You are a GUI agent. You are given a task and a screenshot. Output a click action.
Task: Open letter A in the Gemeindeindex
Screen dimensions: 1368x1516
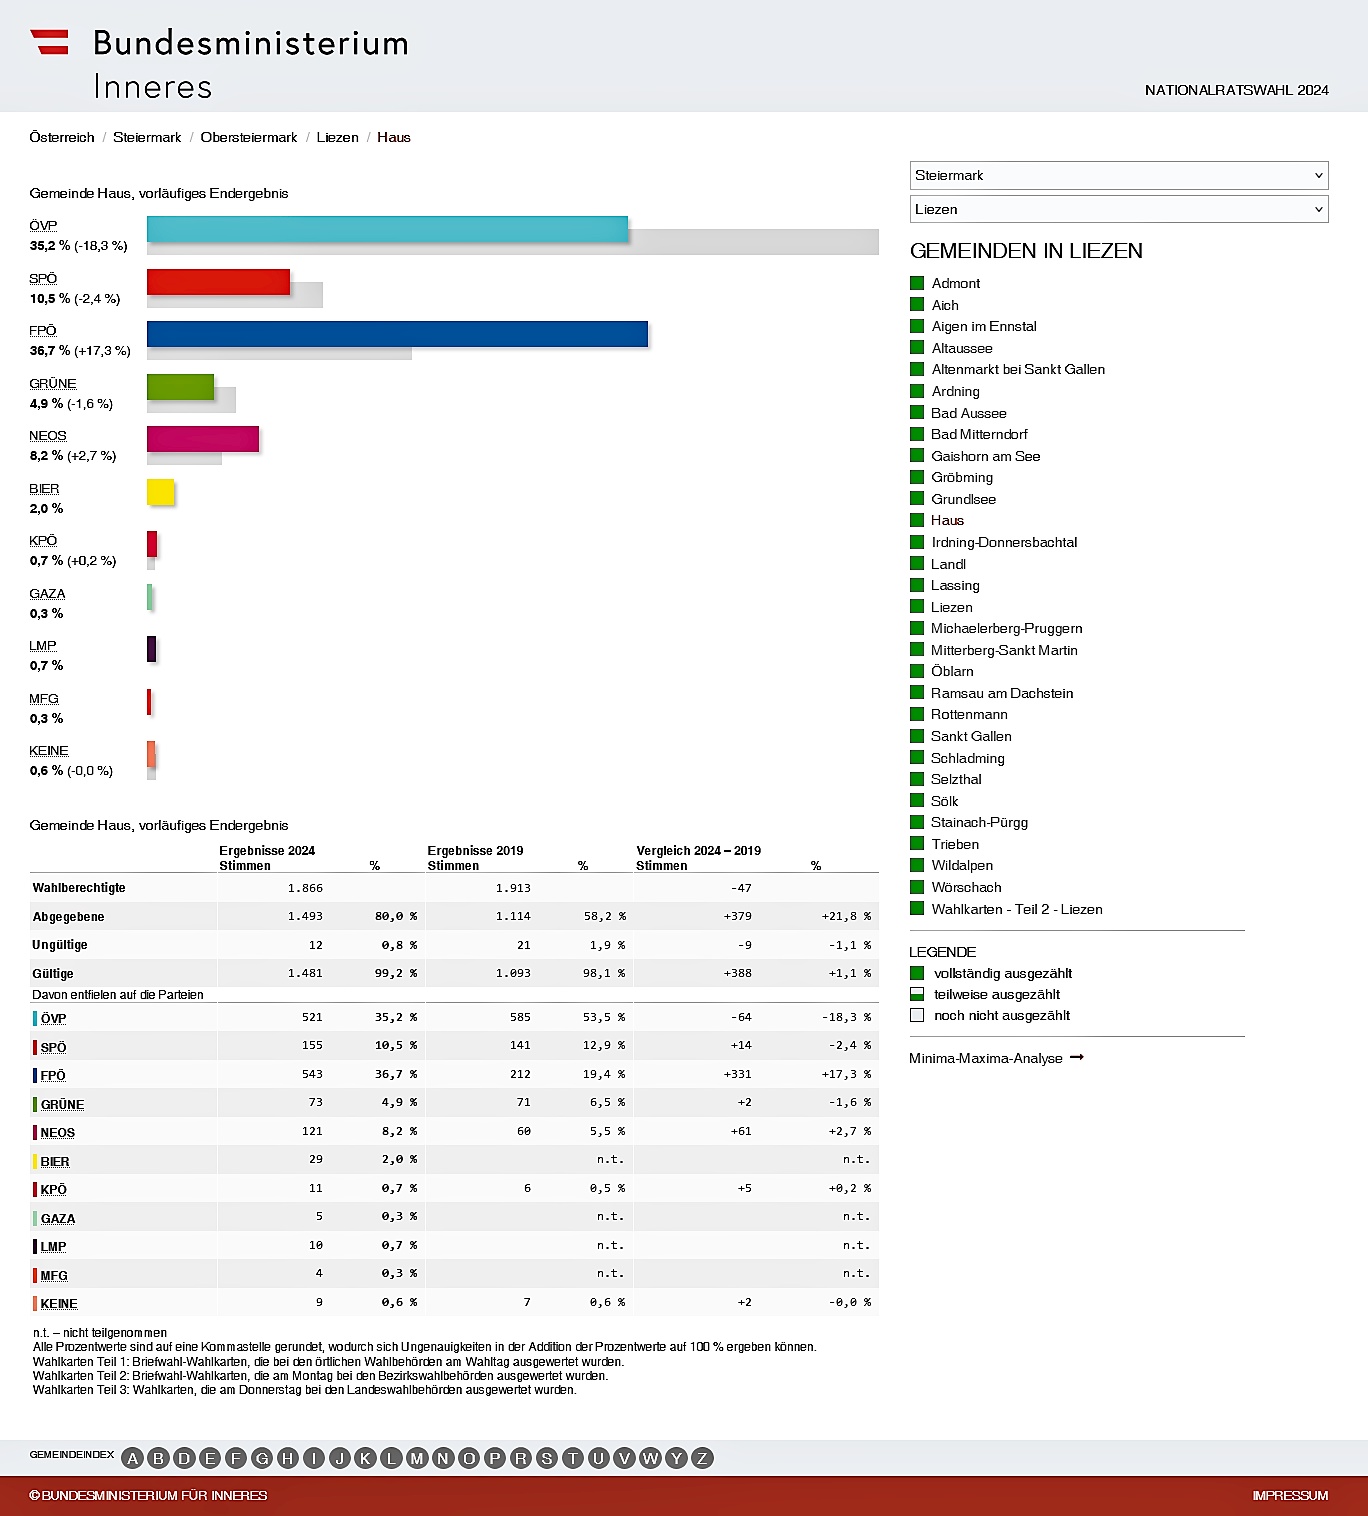point(132,1458)
